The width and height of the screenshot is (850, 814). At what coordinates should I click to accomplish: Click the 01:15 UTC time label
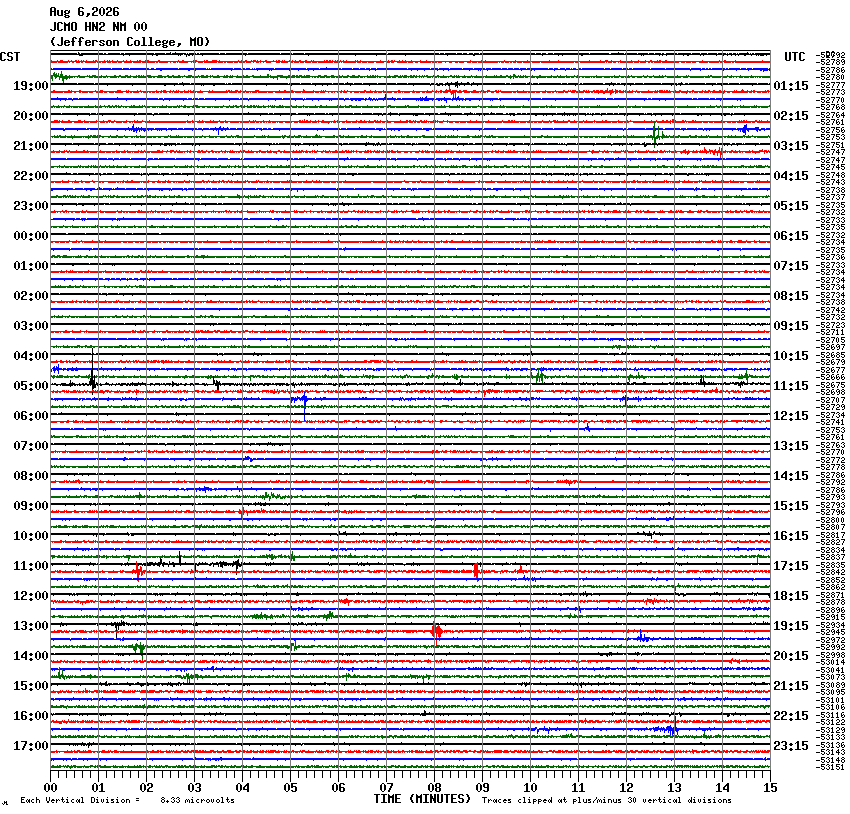point(791,86)
